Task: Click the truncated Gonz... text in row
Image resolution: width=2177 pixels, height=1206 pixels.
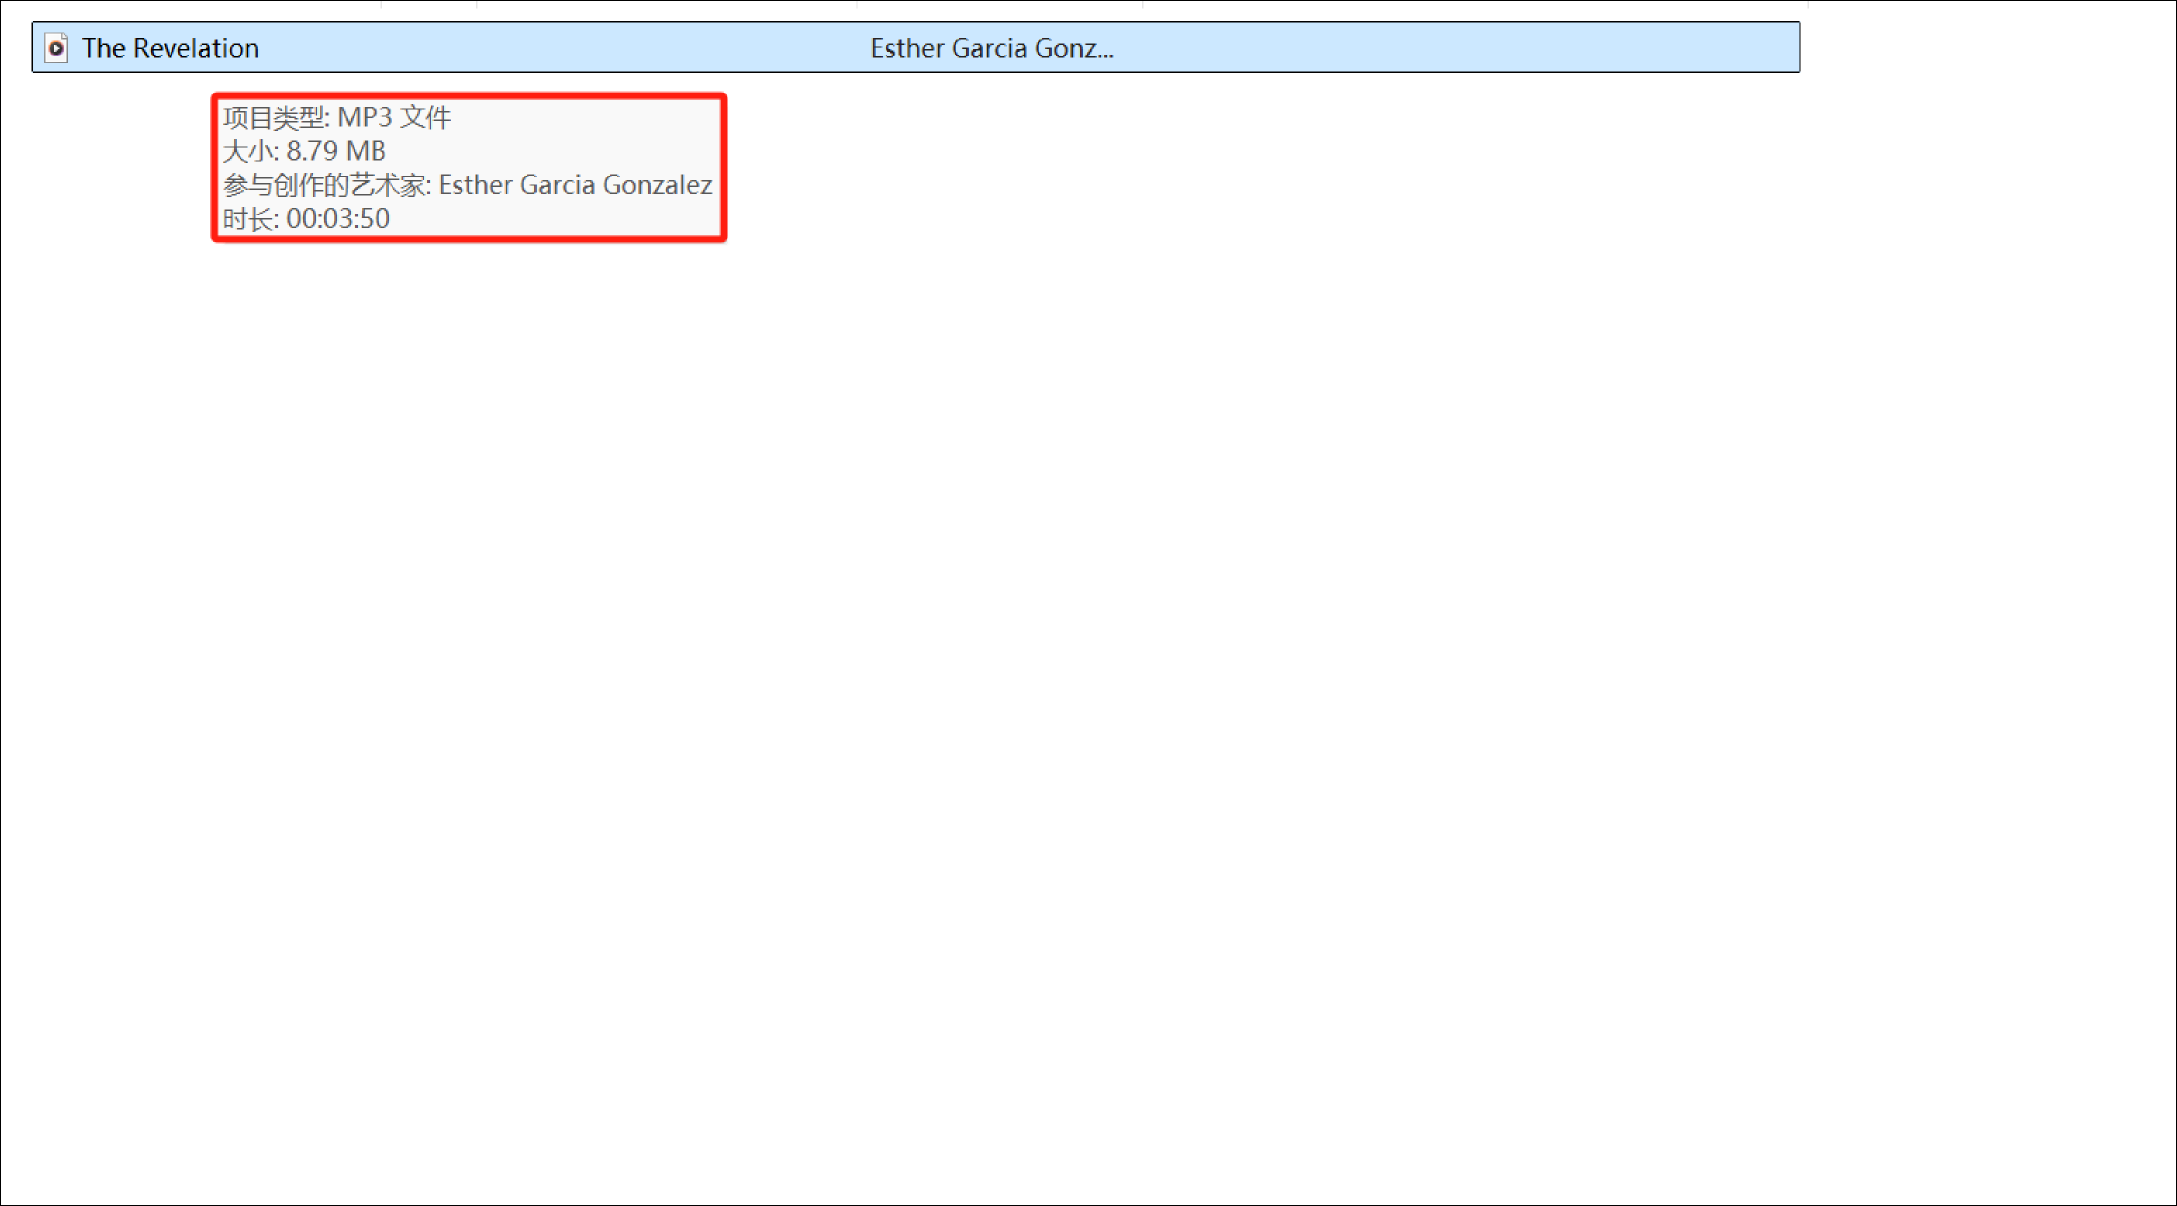Action: click(x=1074, y=48)
